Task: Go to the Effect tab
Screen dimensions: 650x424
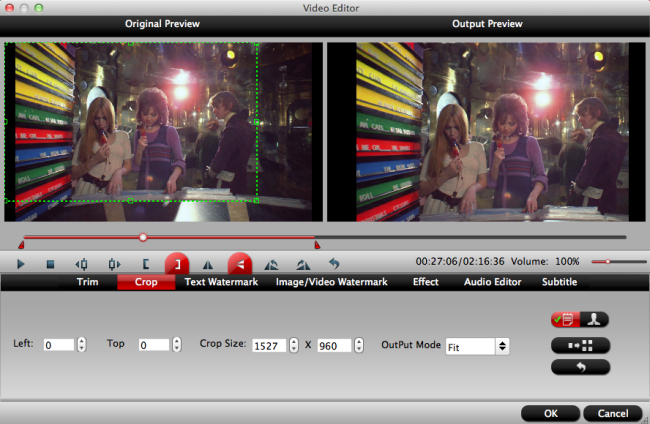Action: pyautogui.click(x=425, y=282)
